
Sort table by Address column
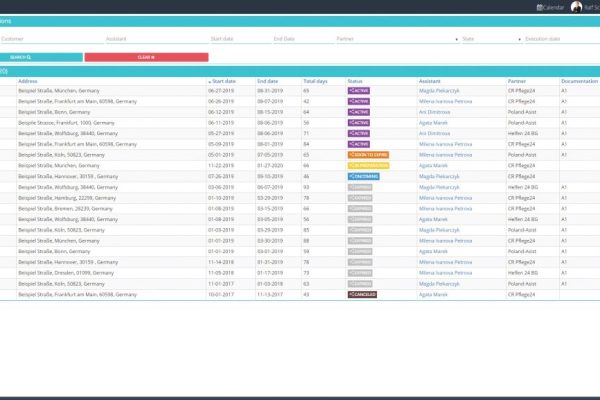point(28,81)
